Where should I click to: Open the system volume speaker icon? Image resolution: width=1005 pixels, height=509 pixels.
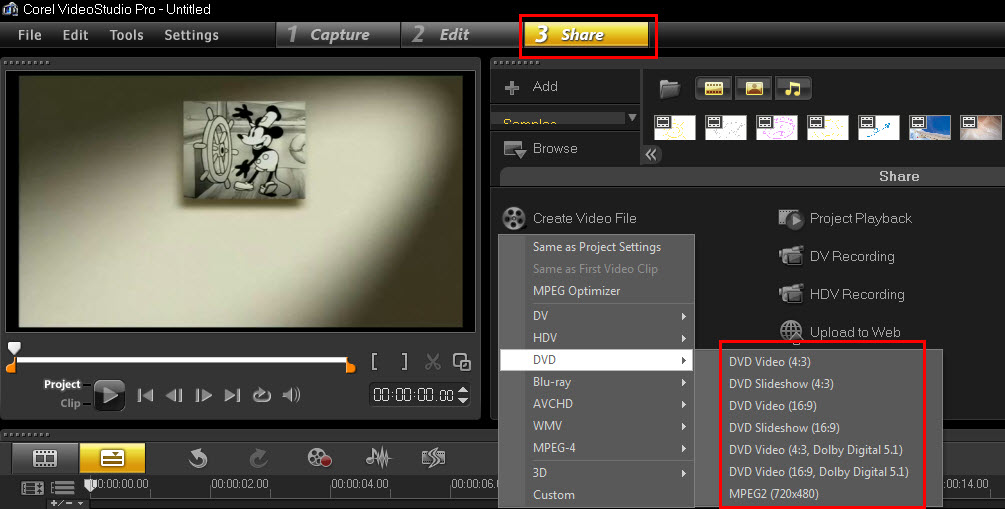(291, 395)
